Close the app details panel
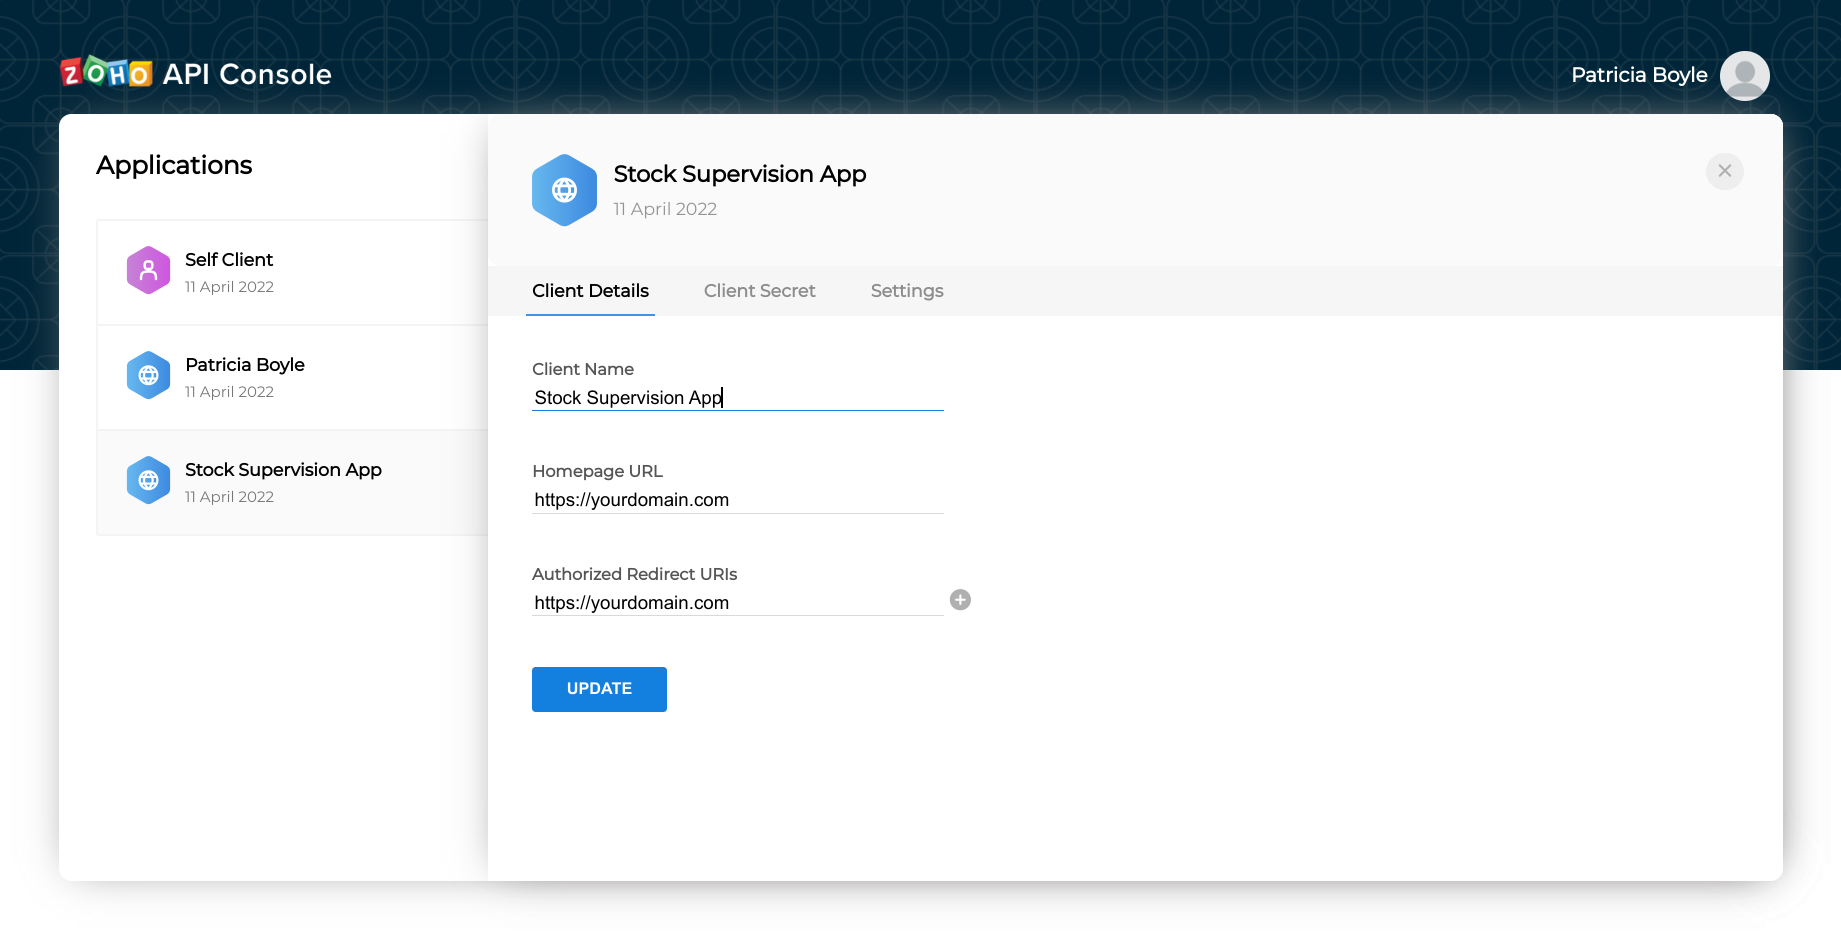Viewport: 1841px width, 946px height. [1724, 171]
